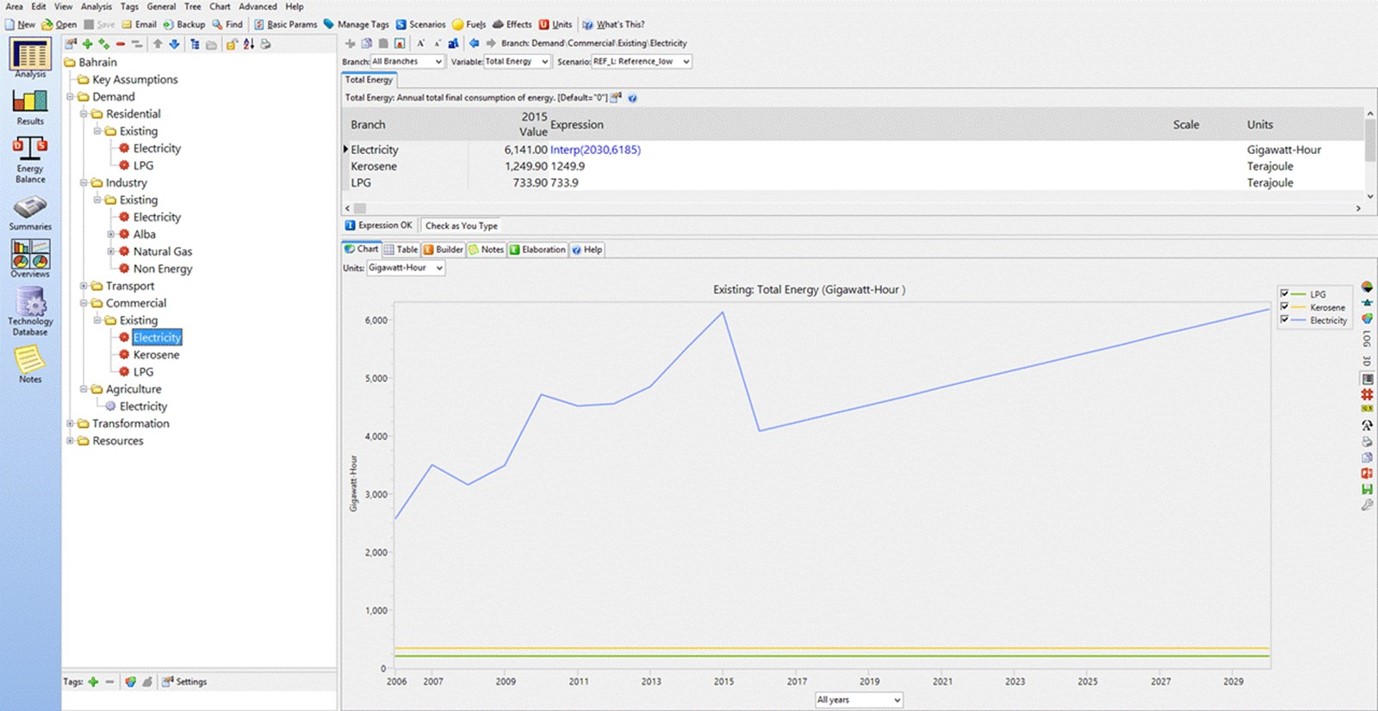The height and width of the screenshot is (711, 1378).
Task: Expand the Transformation tree node
Action: (70, 424)
